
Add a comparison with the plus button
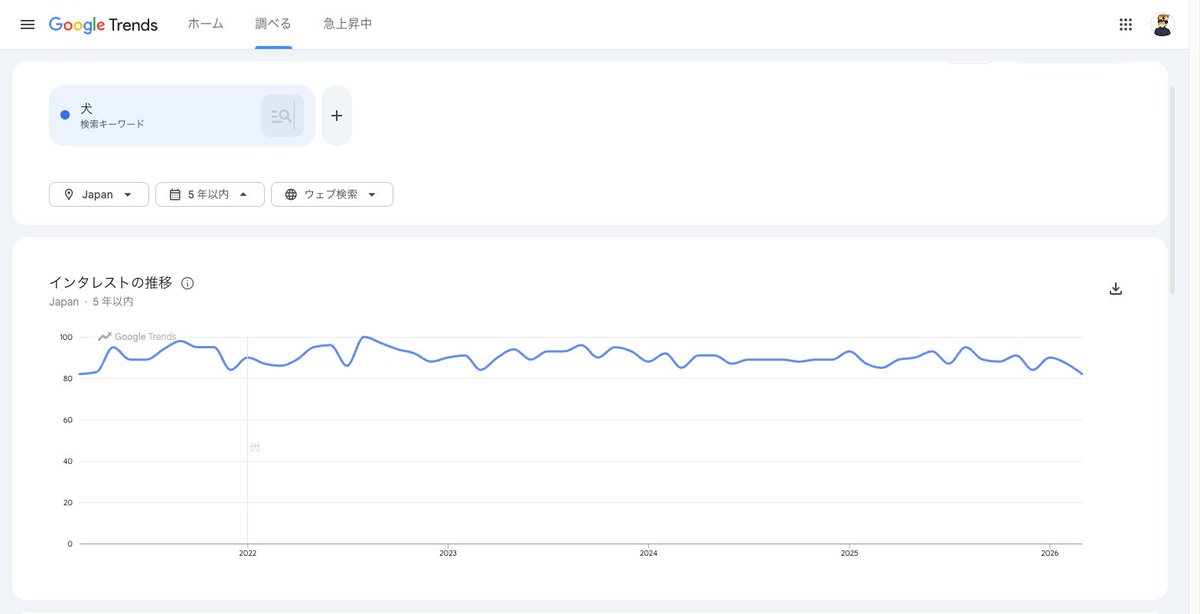336,116
